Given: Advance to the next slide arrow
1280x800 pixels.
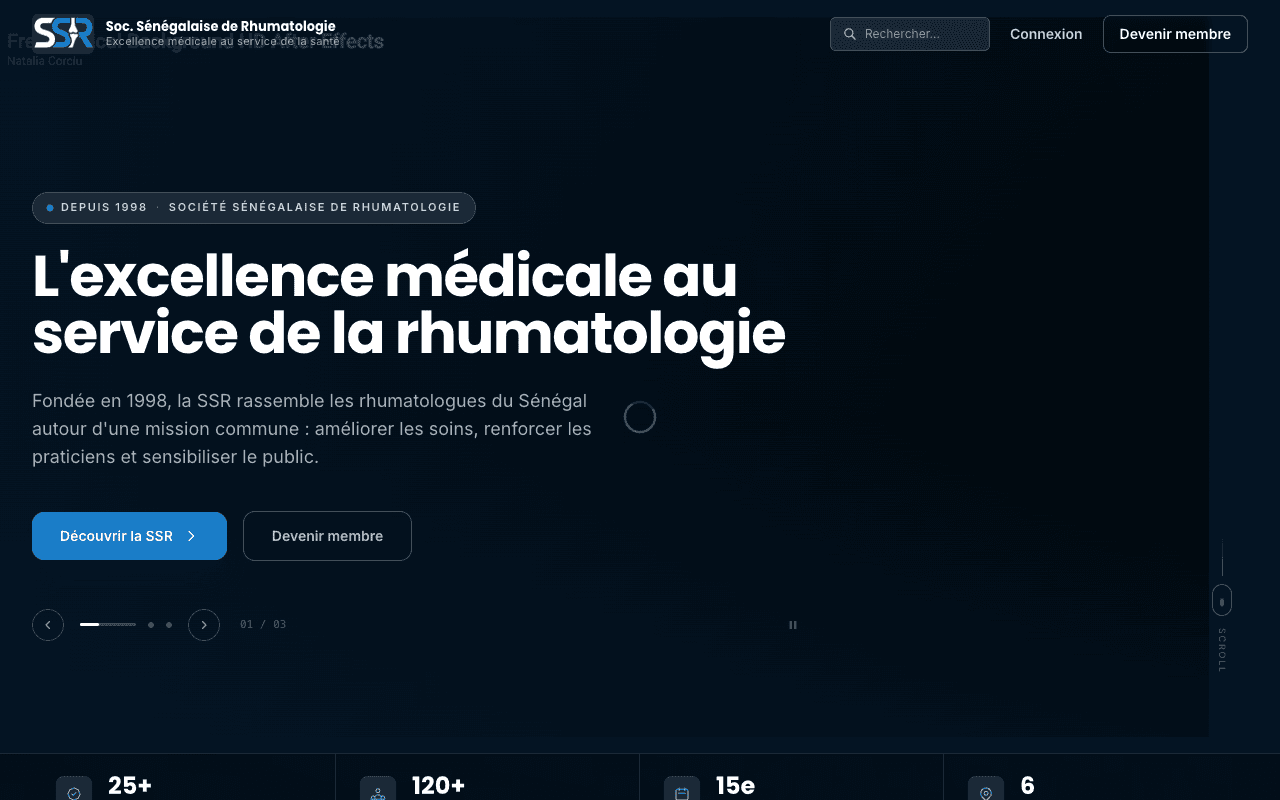Looking at the screenshot, I should (204, 625).
